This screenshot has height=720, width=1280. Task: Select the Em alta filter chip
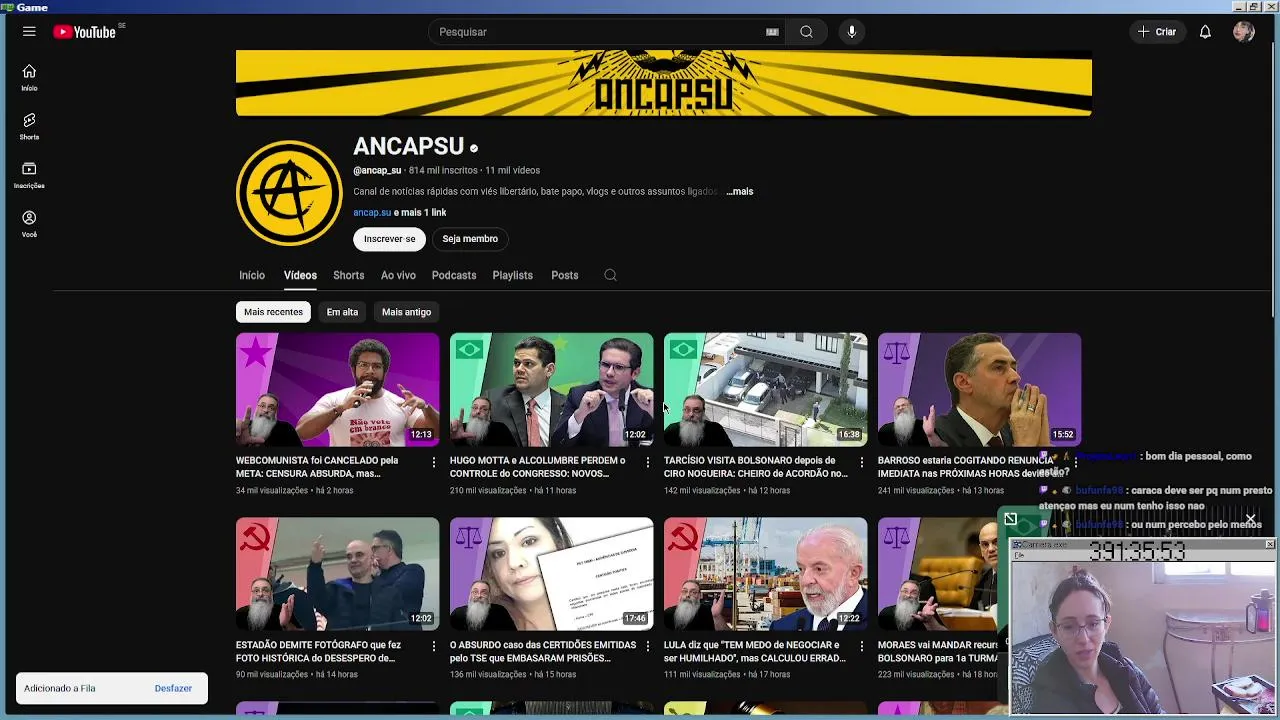342,312
